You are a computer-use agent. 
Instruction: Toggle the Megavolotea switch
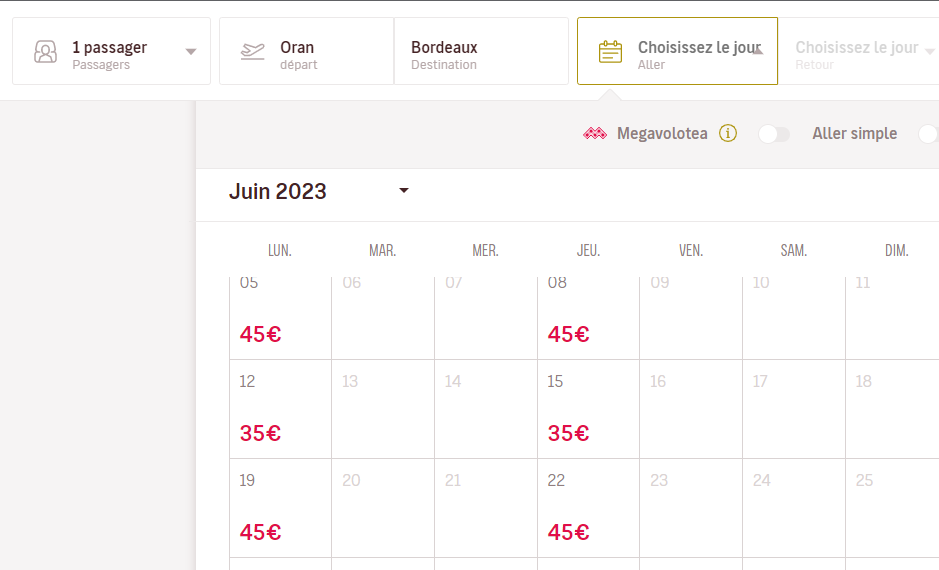tap(773, 134)
